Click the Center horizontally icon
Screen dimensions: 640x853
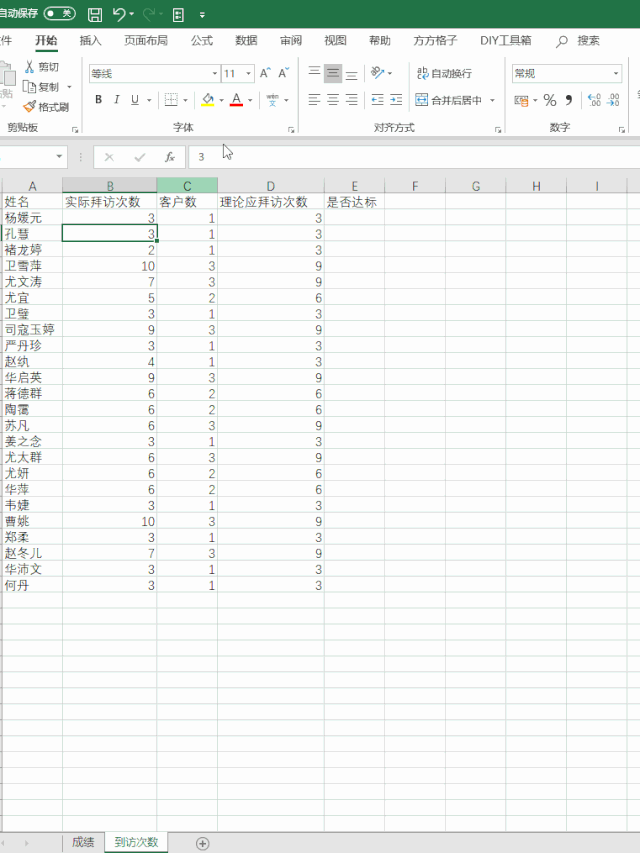coord(333,100)
